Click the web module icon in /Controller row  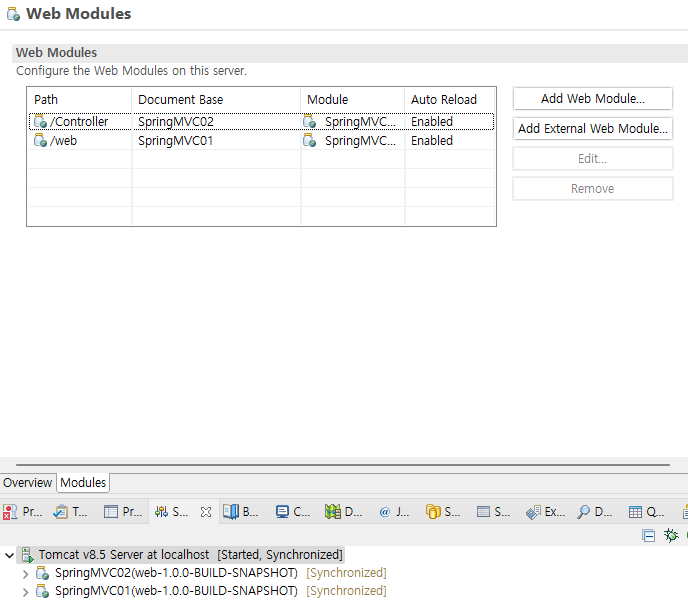click(40, 121)
